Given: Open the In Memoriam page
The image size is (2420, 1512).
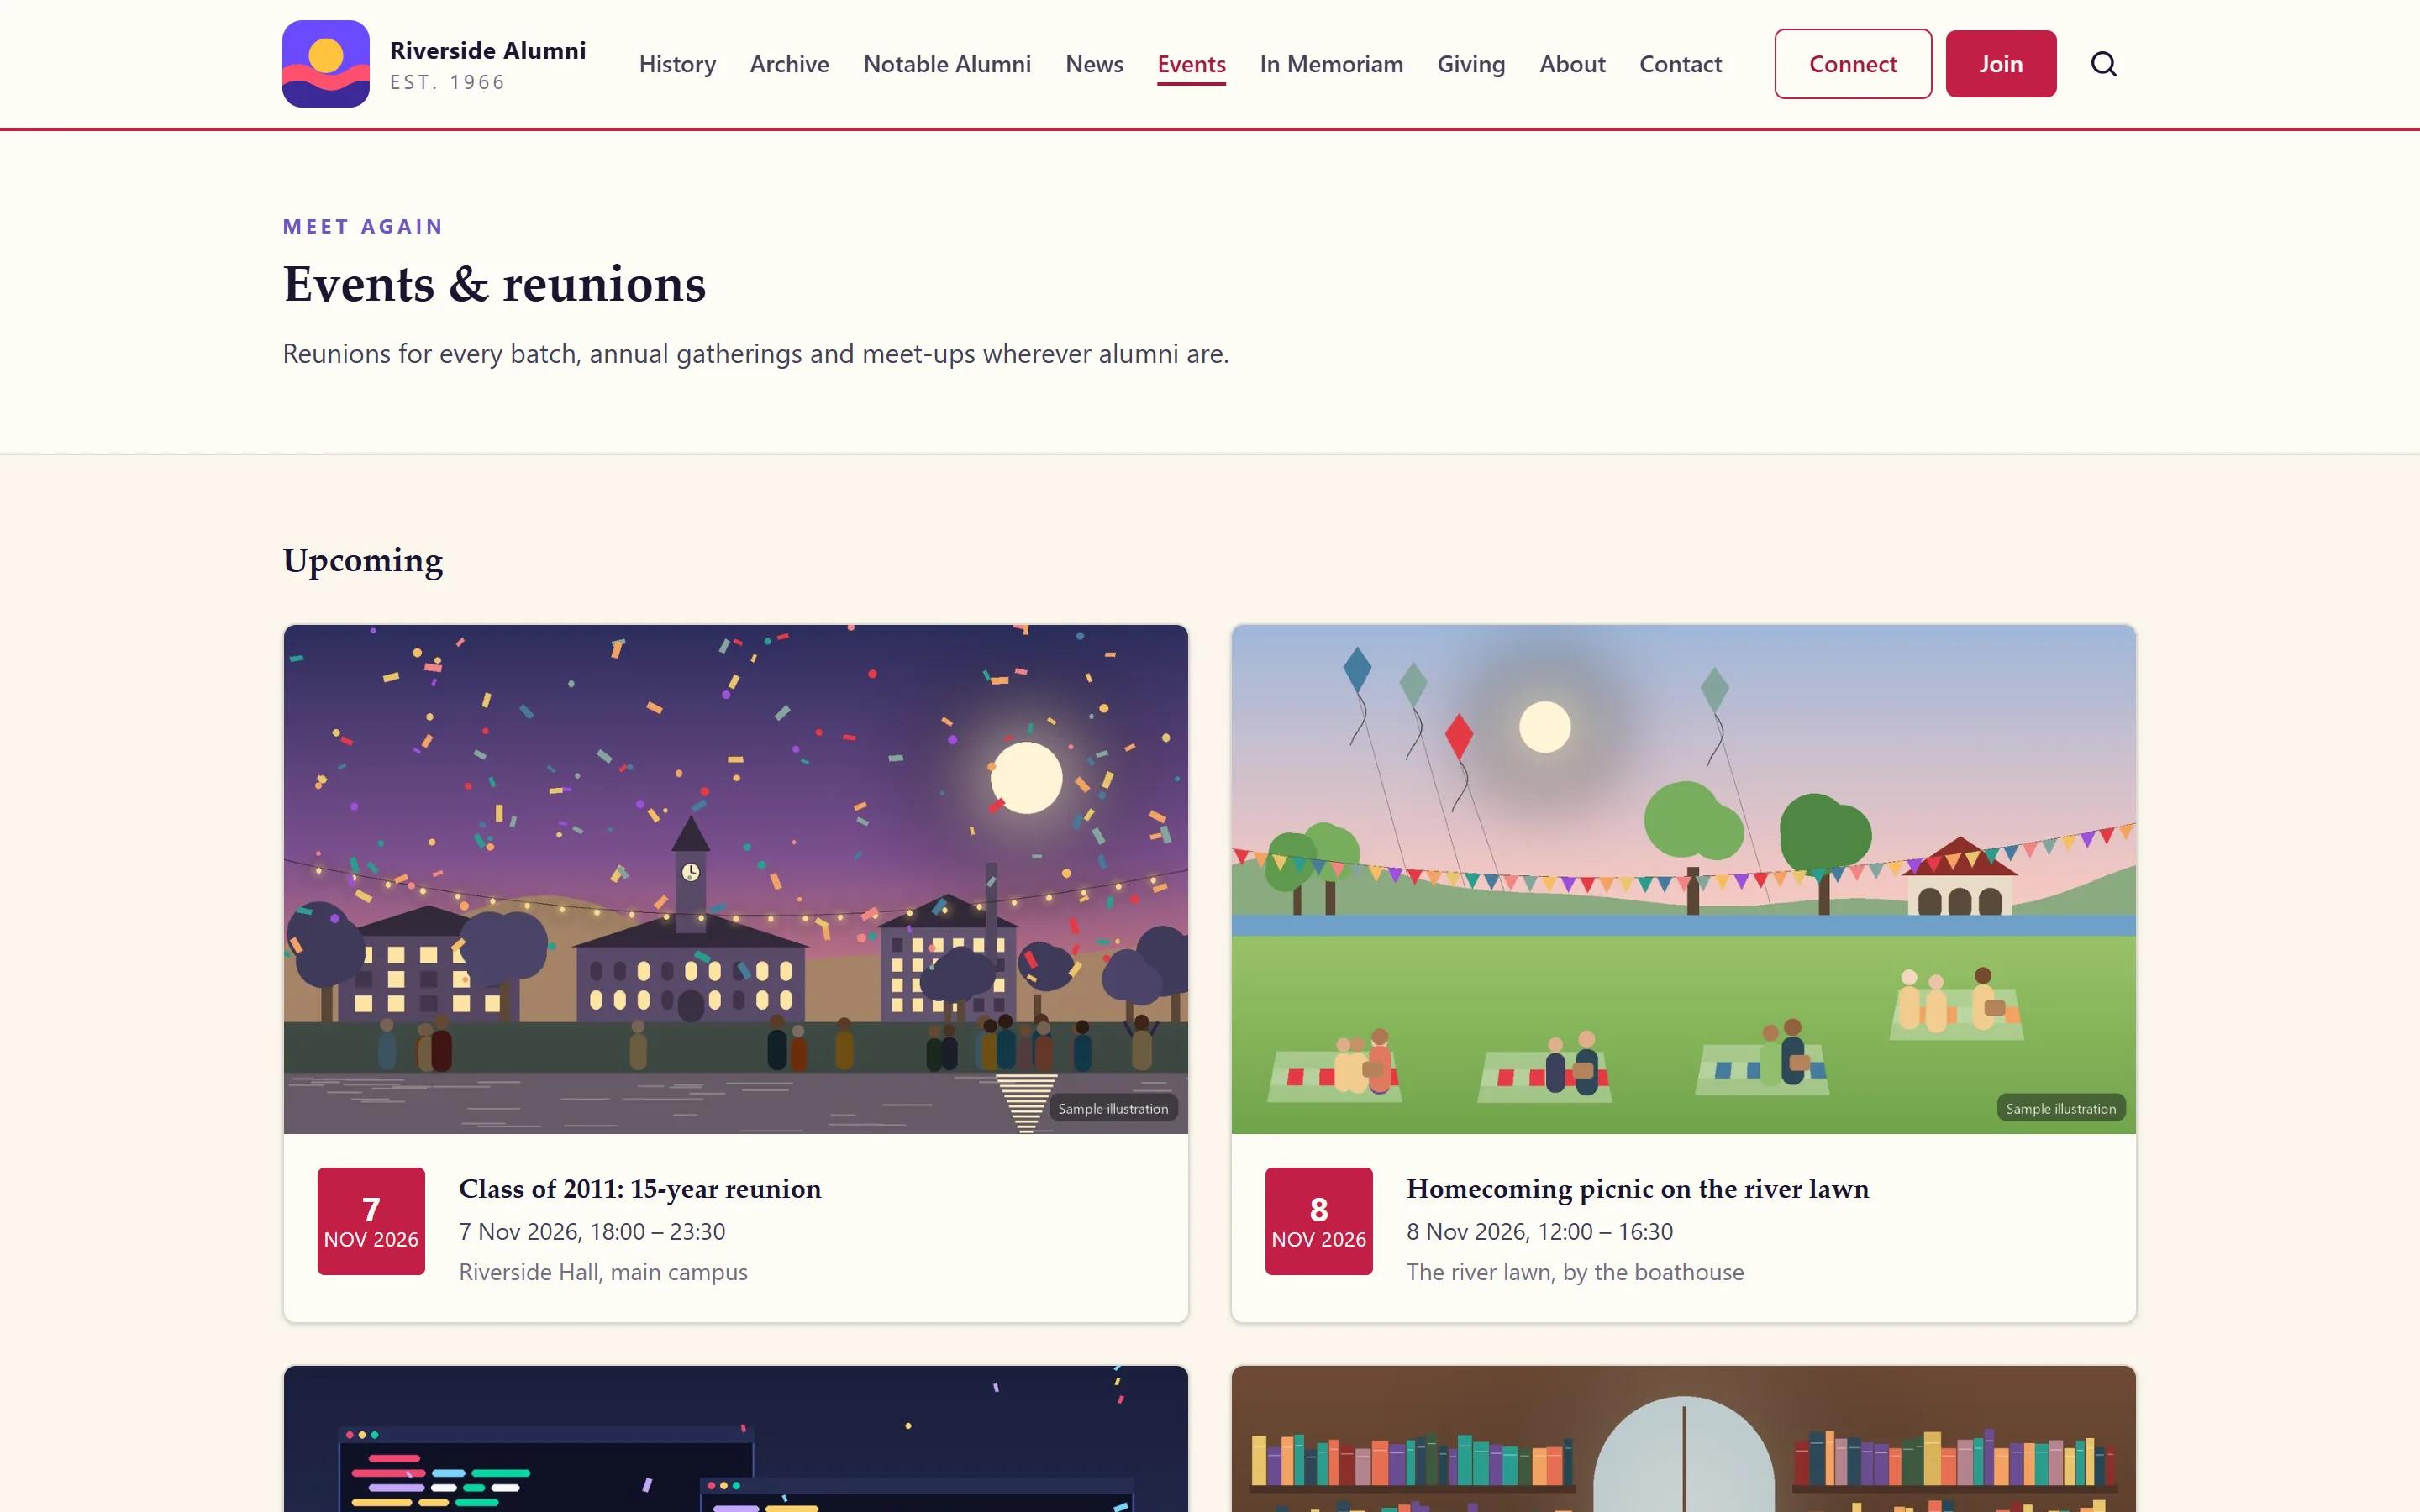Looking at the screenshot, I should click(1331, 64).
